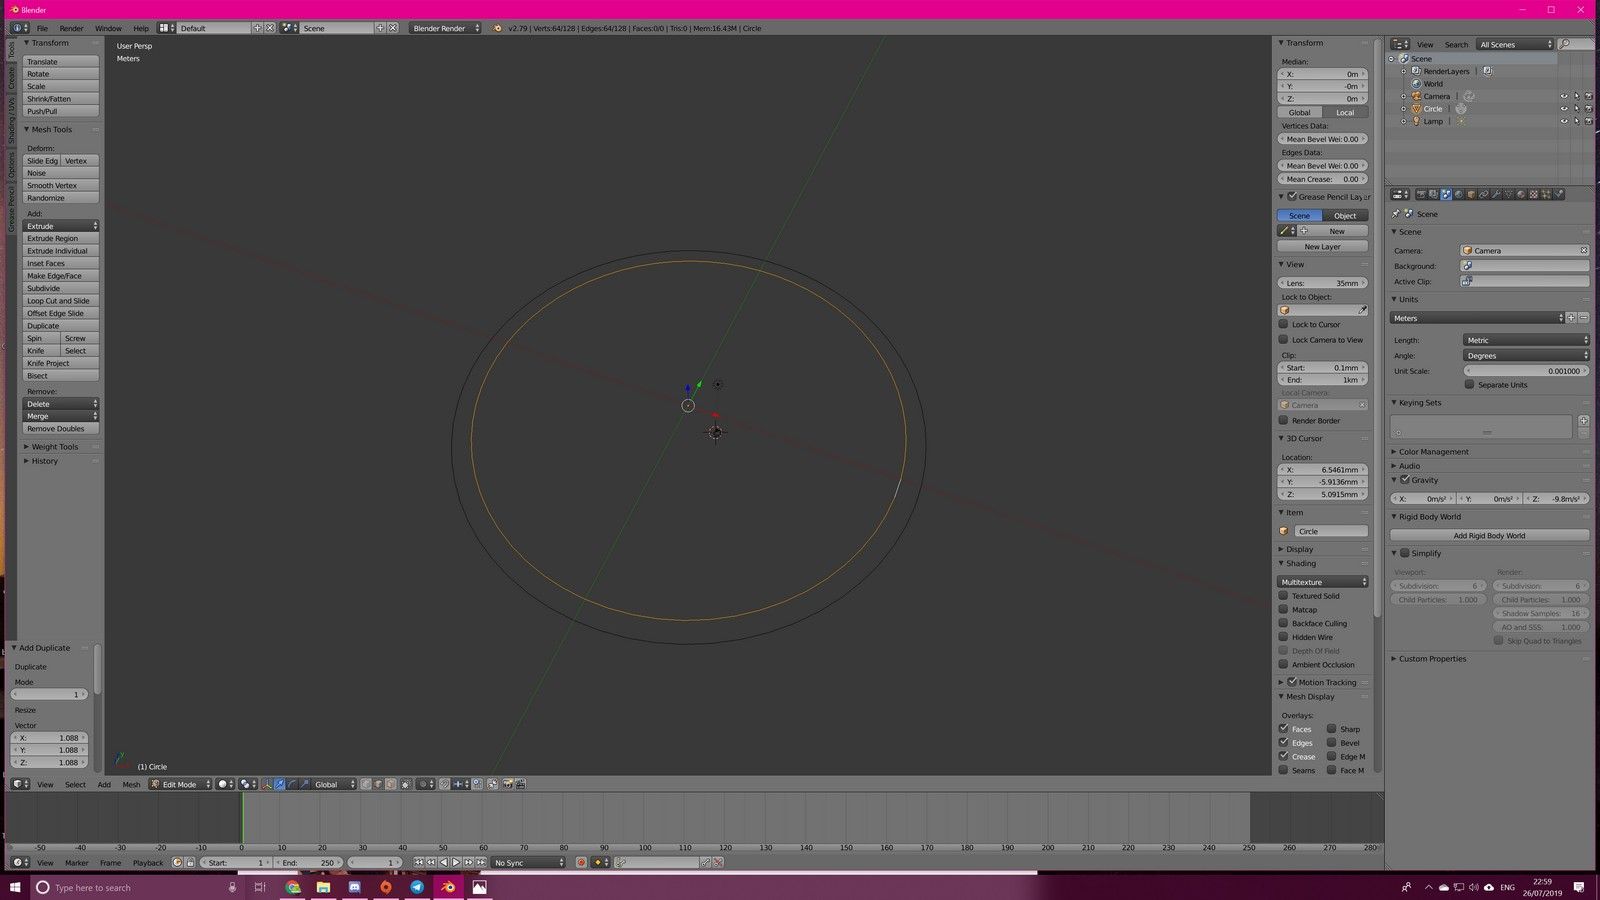Open Length unit Metric dropdown
The image size is (1600, 900).
(1526, 340)
